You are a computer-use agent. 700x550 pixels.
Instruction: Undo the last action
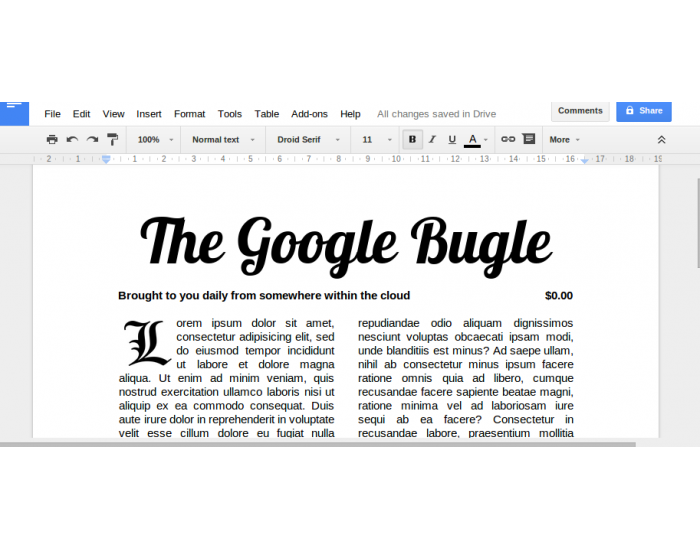[72, 140]
